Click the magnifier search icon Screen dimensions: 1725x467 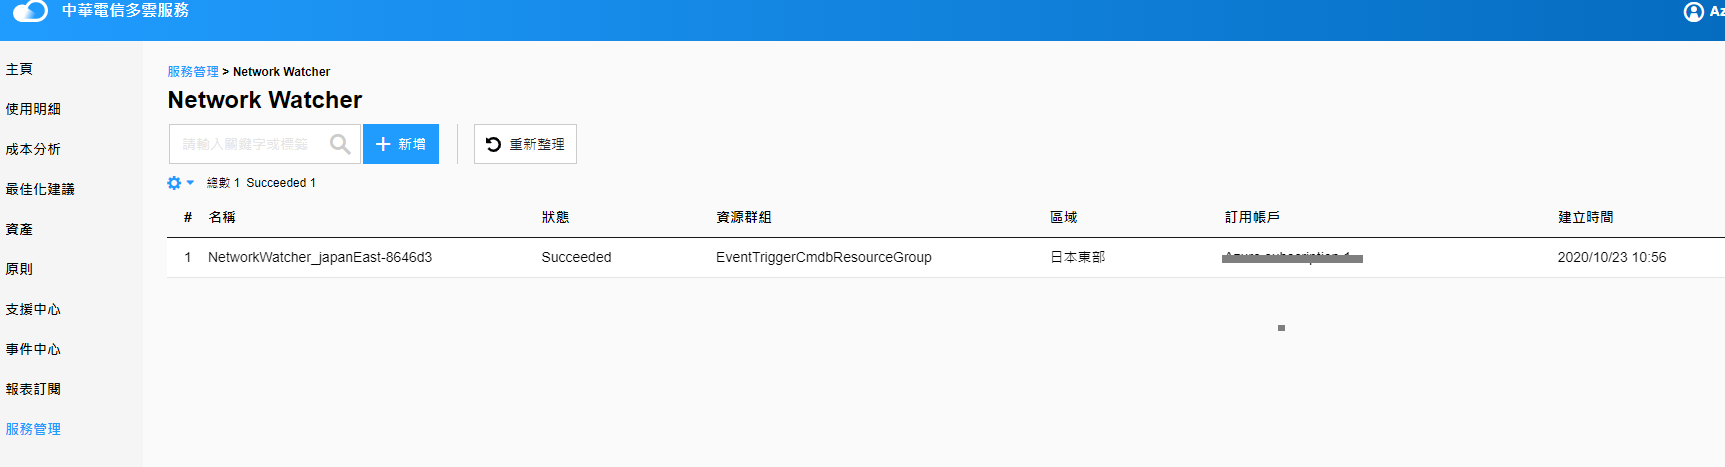pos(340,144)
